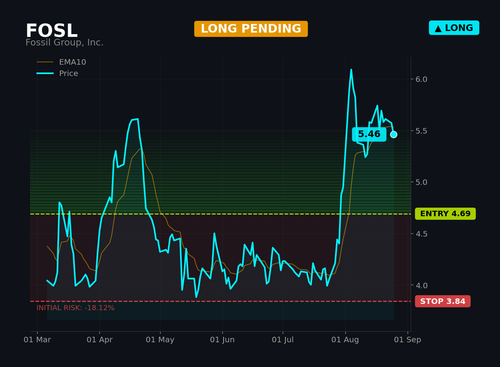
Task: Click the 6.0 y-axis tick label
Action: 421,79
